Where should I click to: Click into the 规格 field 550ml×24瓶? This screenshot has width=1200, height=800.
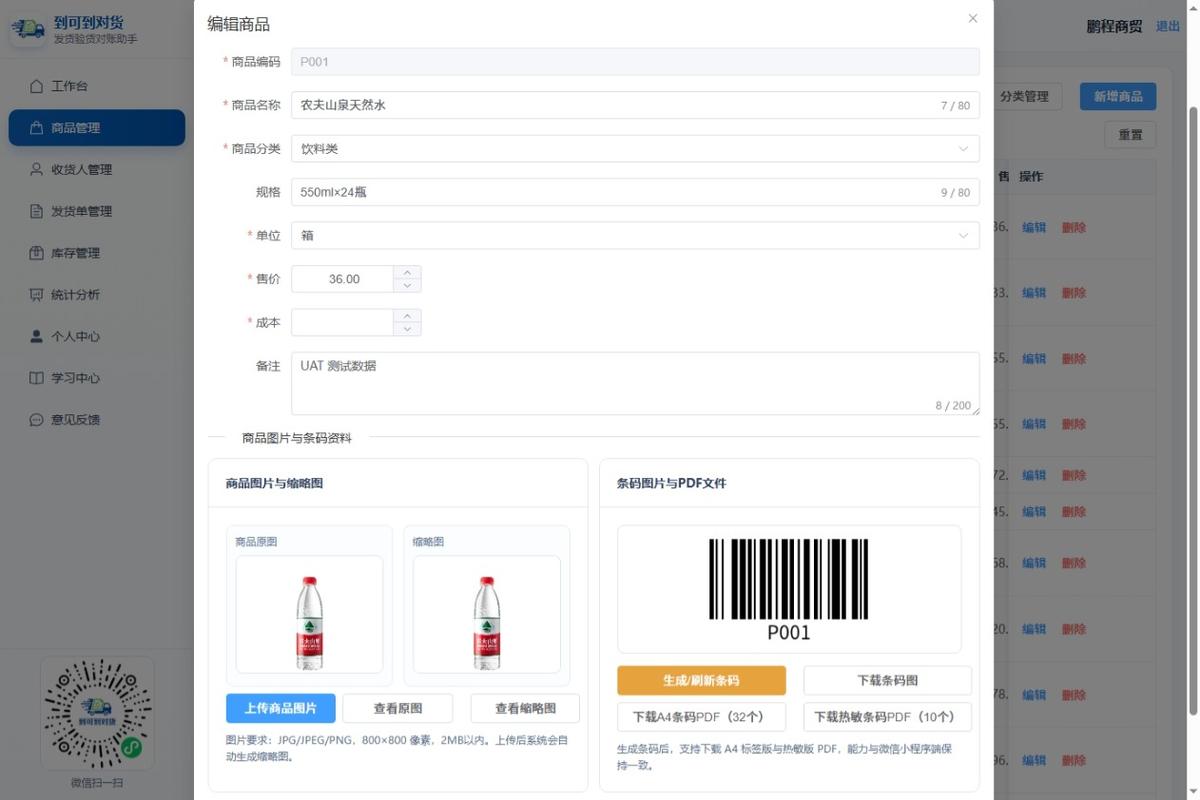tap(635, 192)
